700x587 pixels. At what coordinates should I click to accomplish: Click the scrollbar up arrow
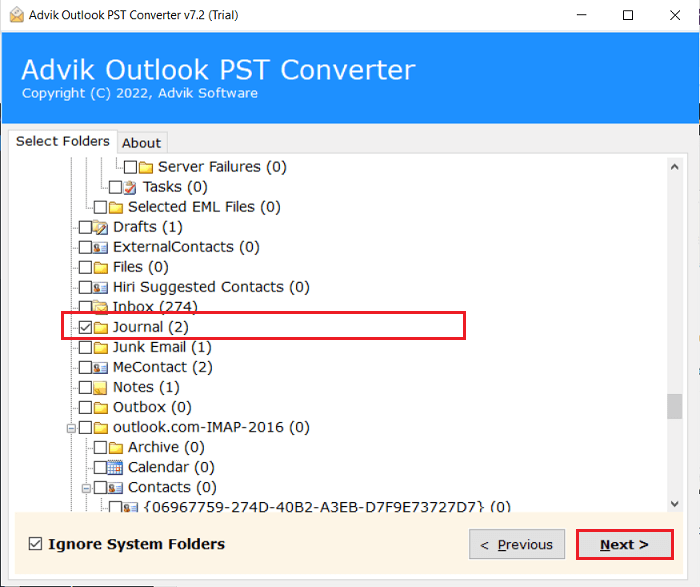coord(675,167)
